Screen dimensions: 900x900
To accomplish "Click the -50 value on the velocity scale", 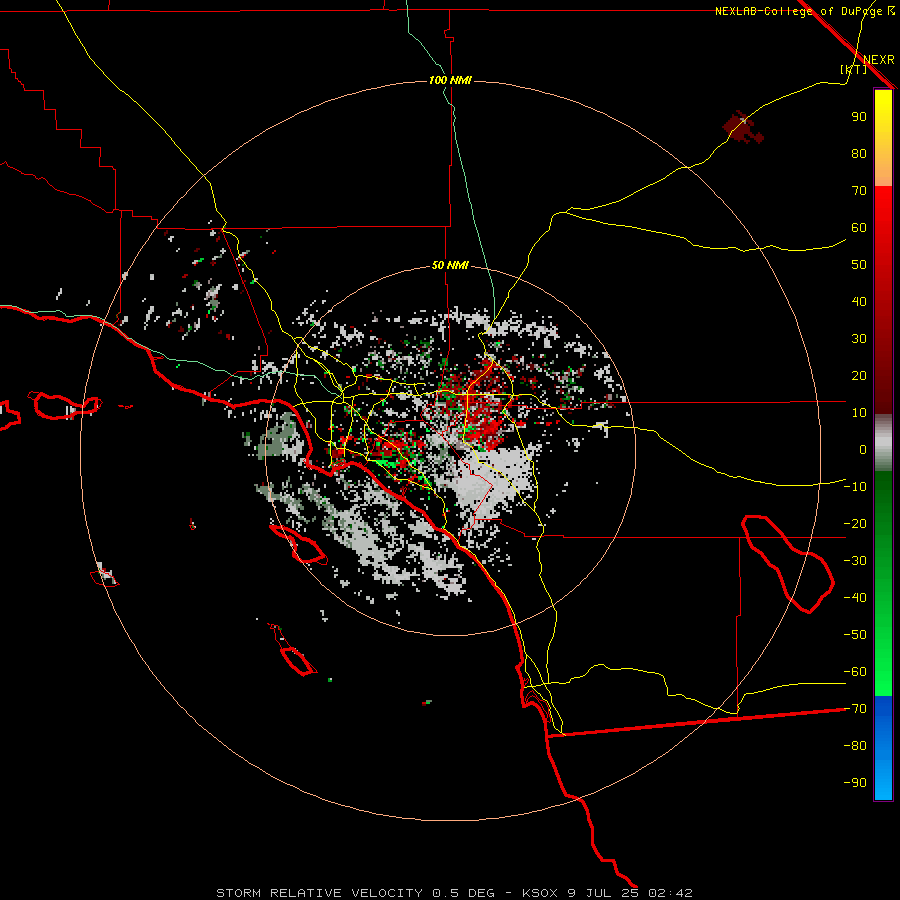I will [855, 635].
